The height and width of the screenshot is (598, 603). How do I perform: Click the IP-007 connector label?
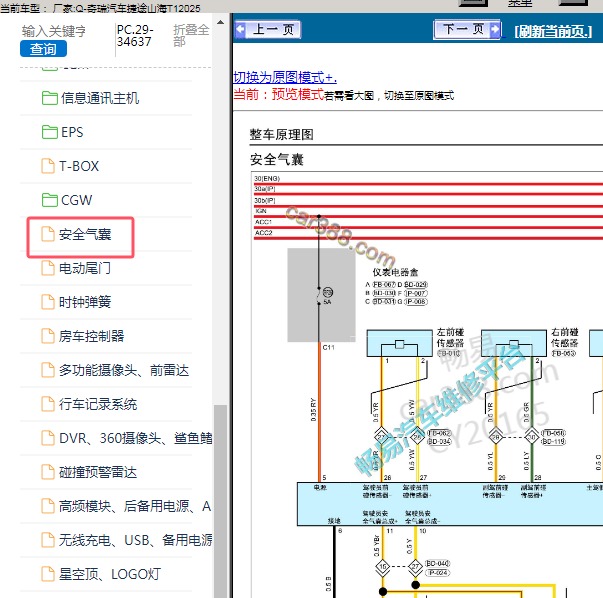pos(416,293)
